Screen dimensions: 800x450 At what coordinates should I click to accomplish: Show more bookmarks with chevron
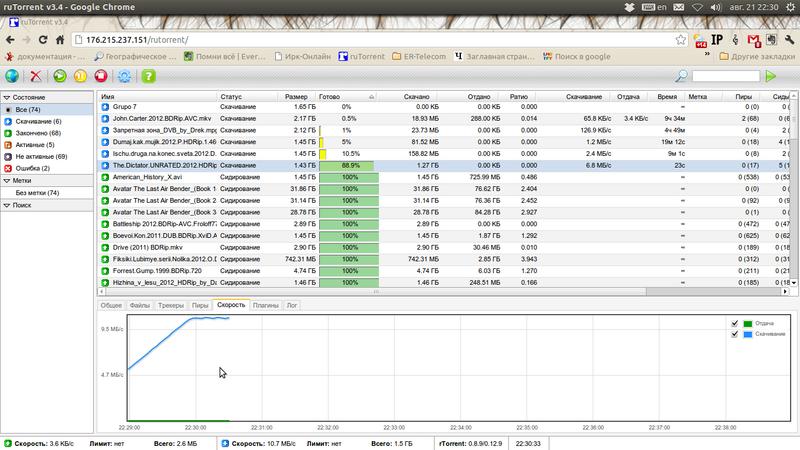click(707, 54)
